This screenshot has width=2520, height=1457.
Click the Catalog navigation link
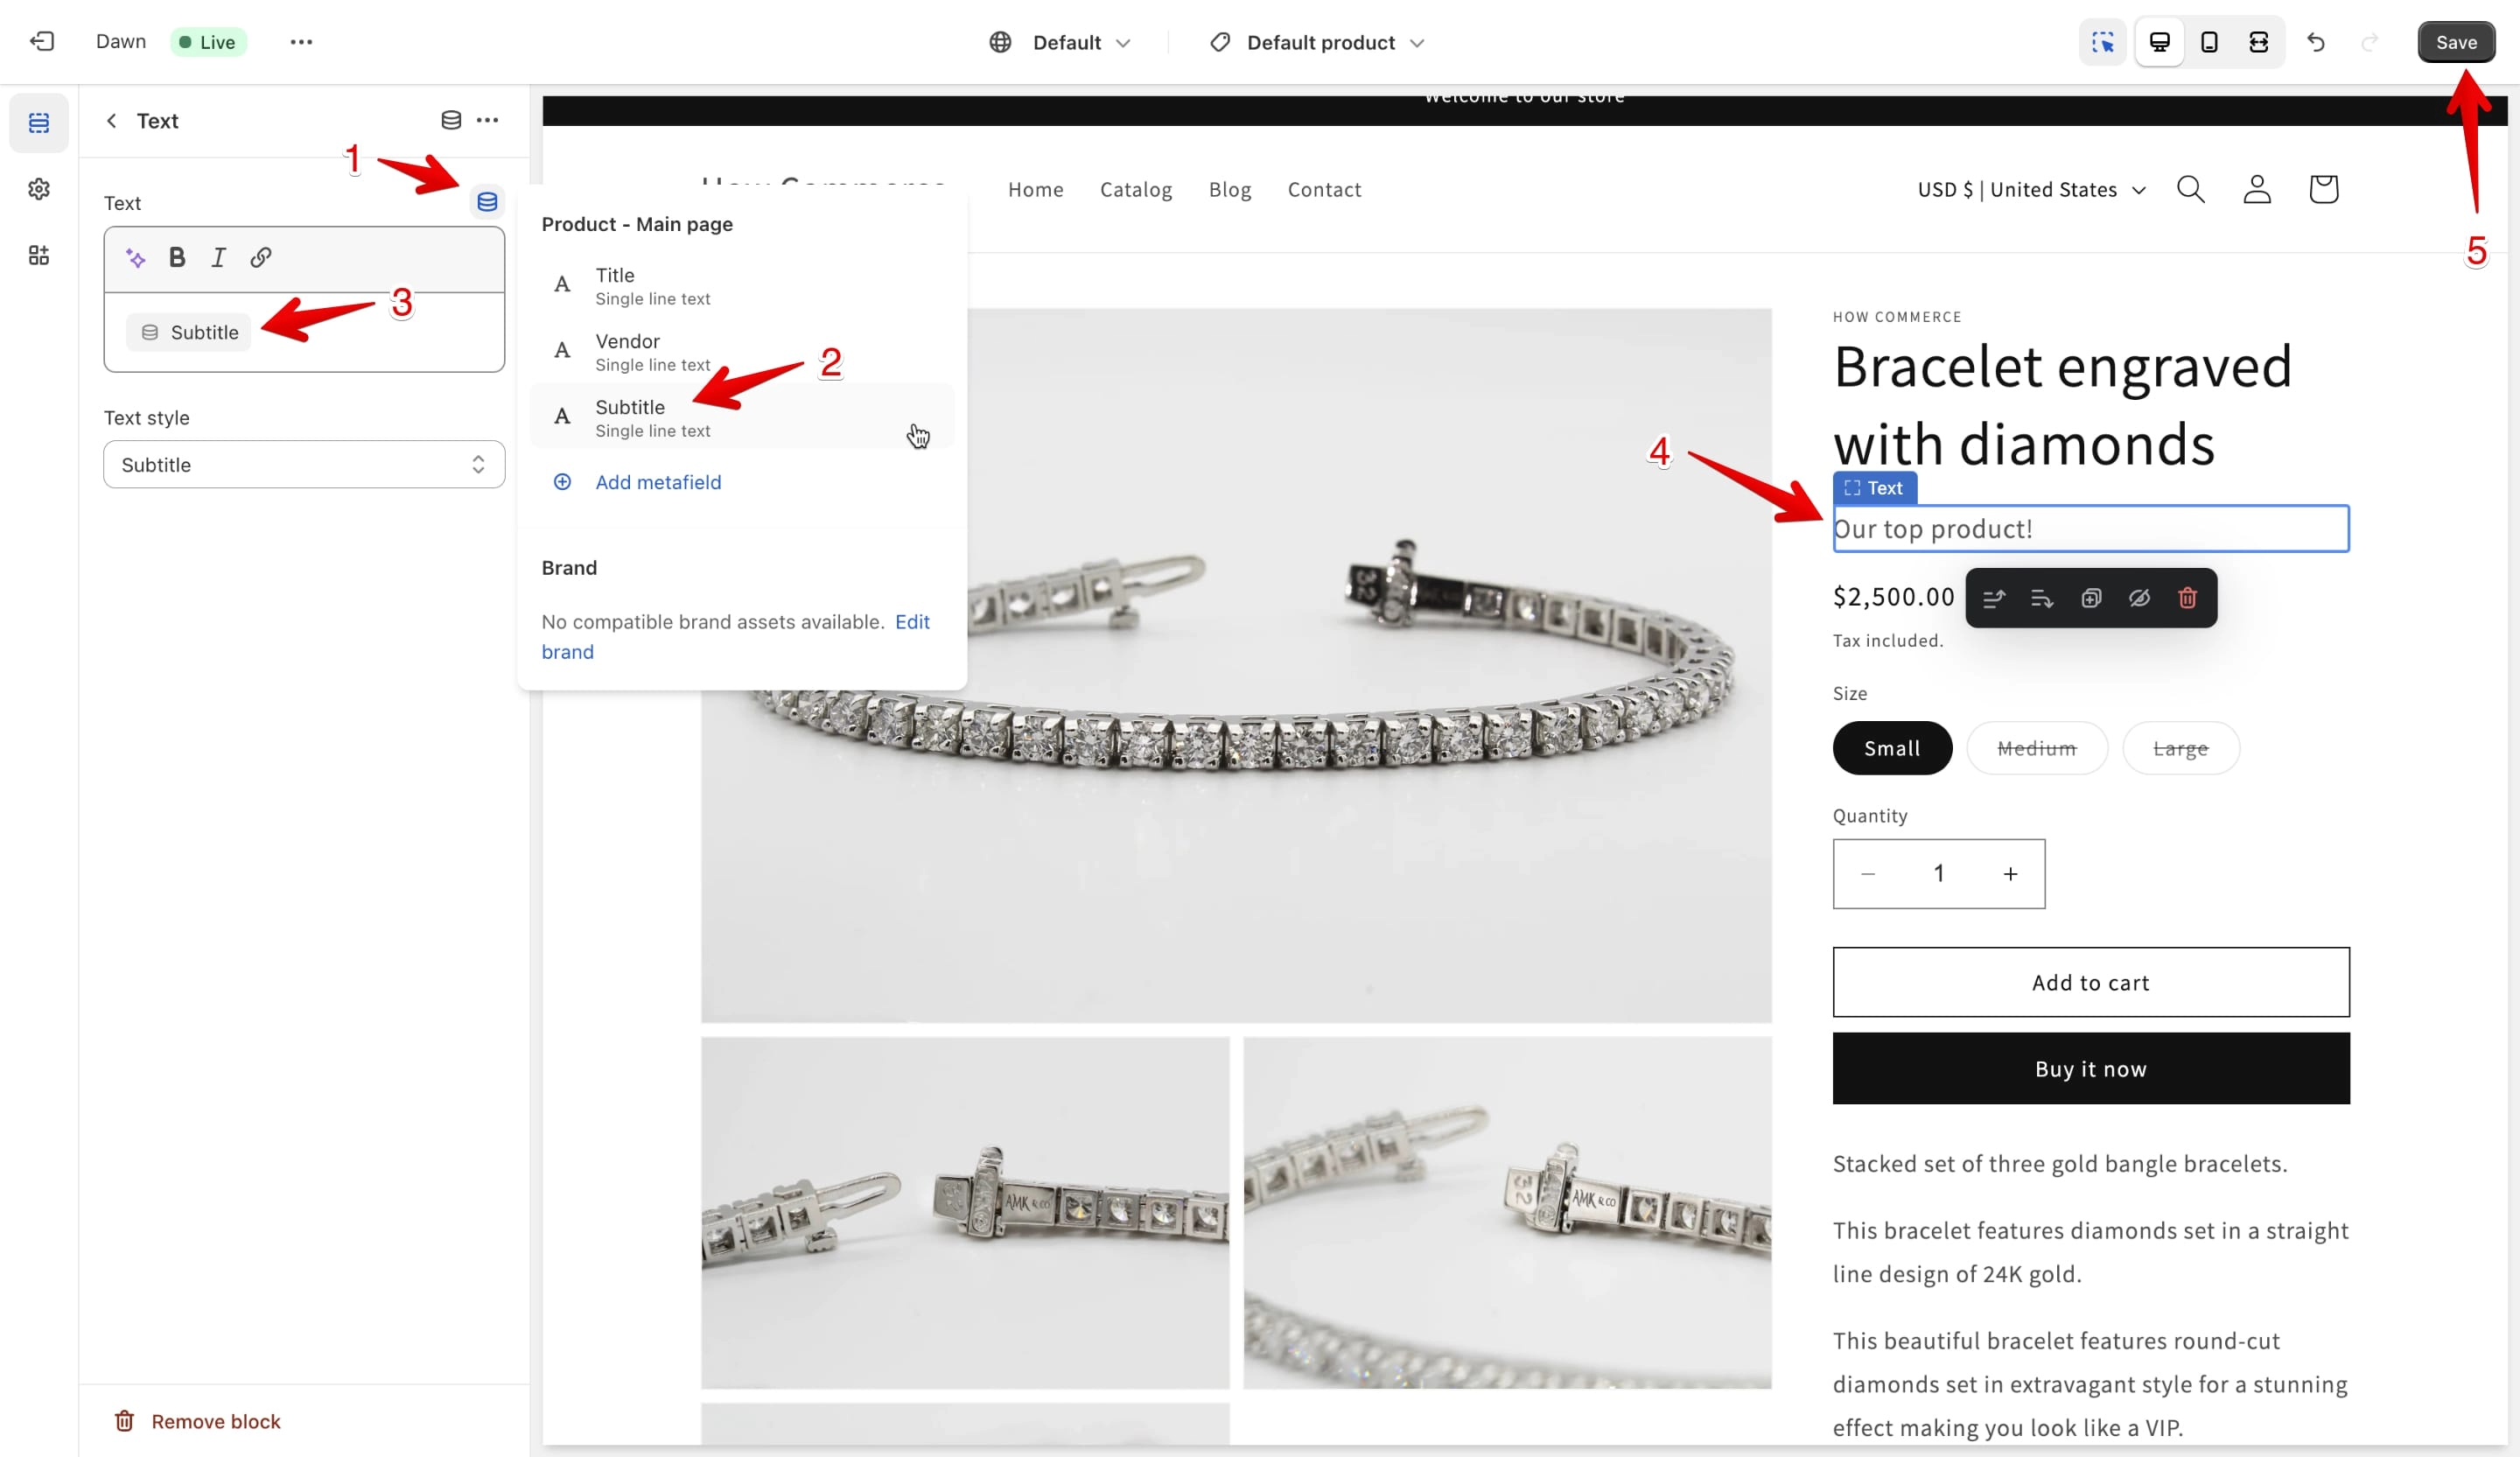[1136, 190]
